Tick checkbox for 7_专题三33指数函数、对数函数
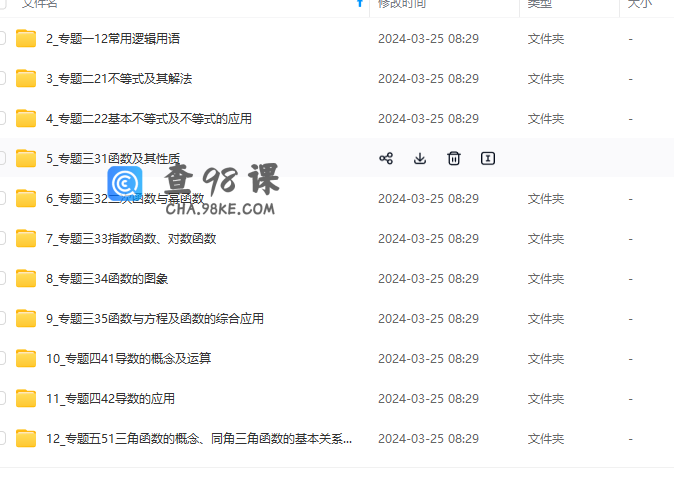This screenshot has width=674, height=481. (2, 238)
